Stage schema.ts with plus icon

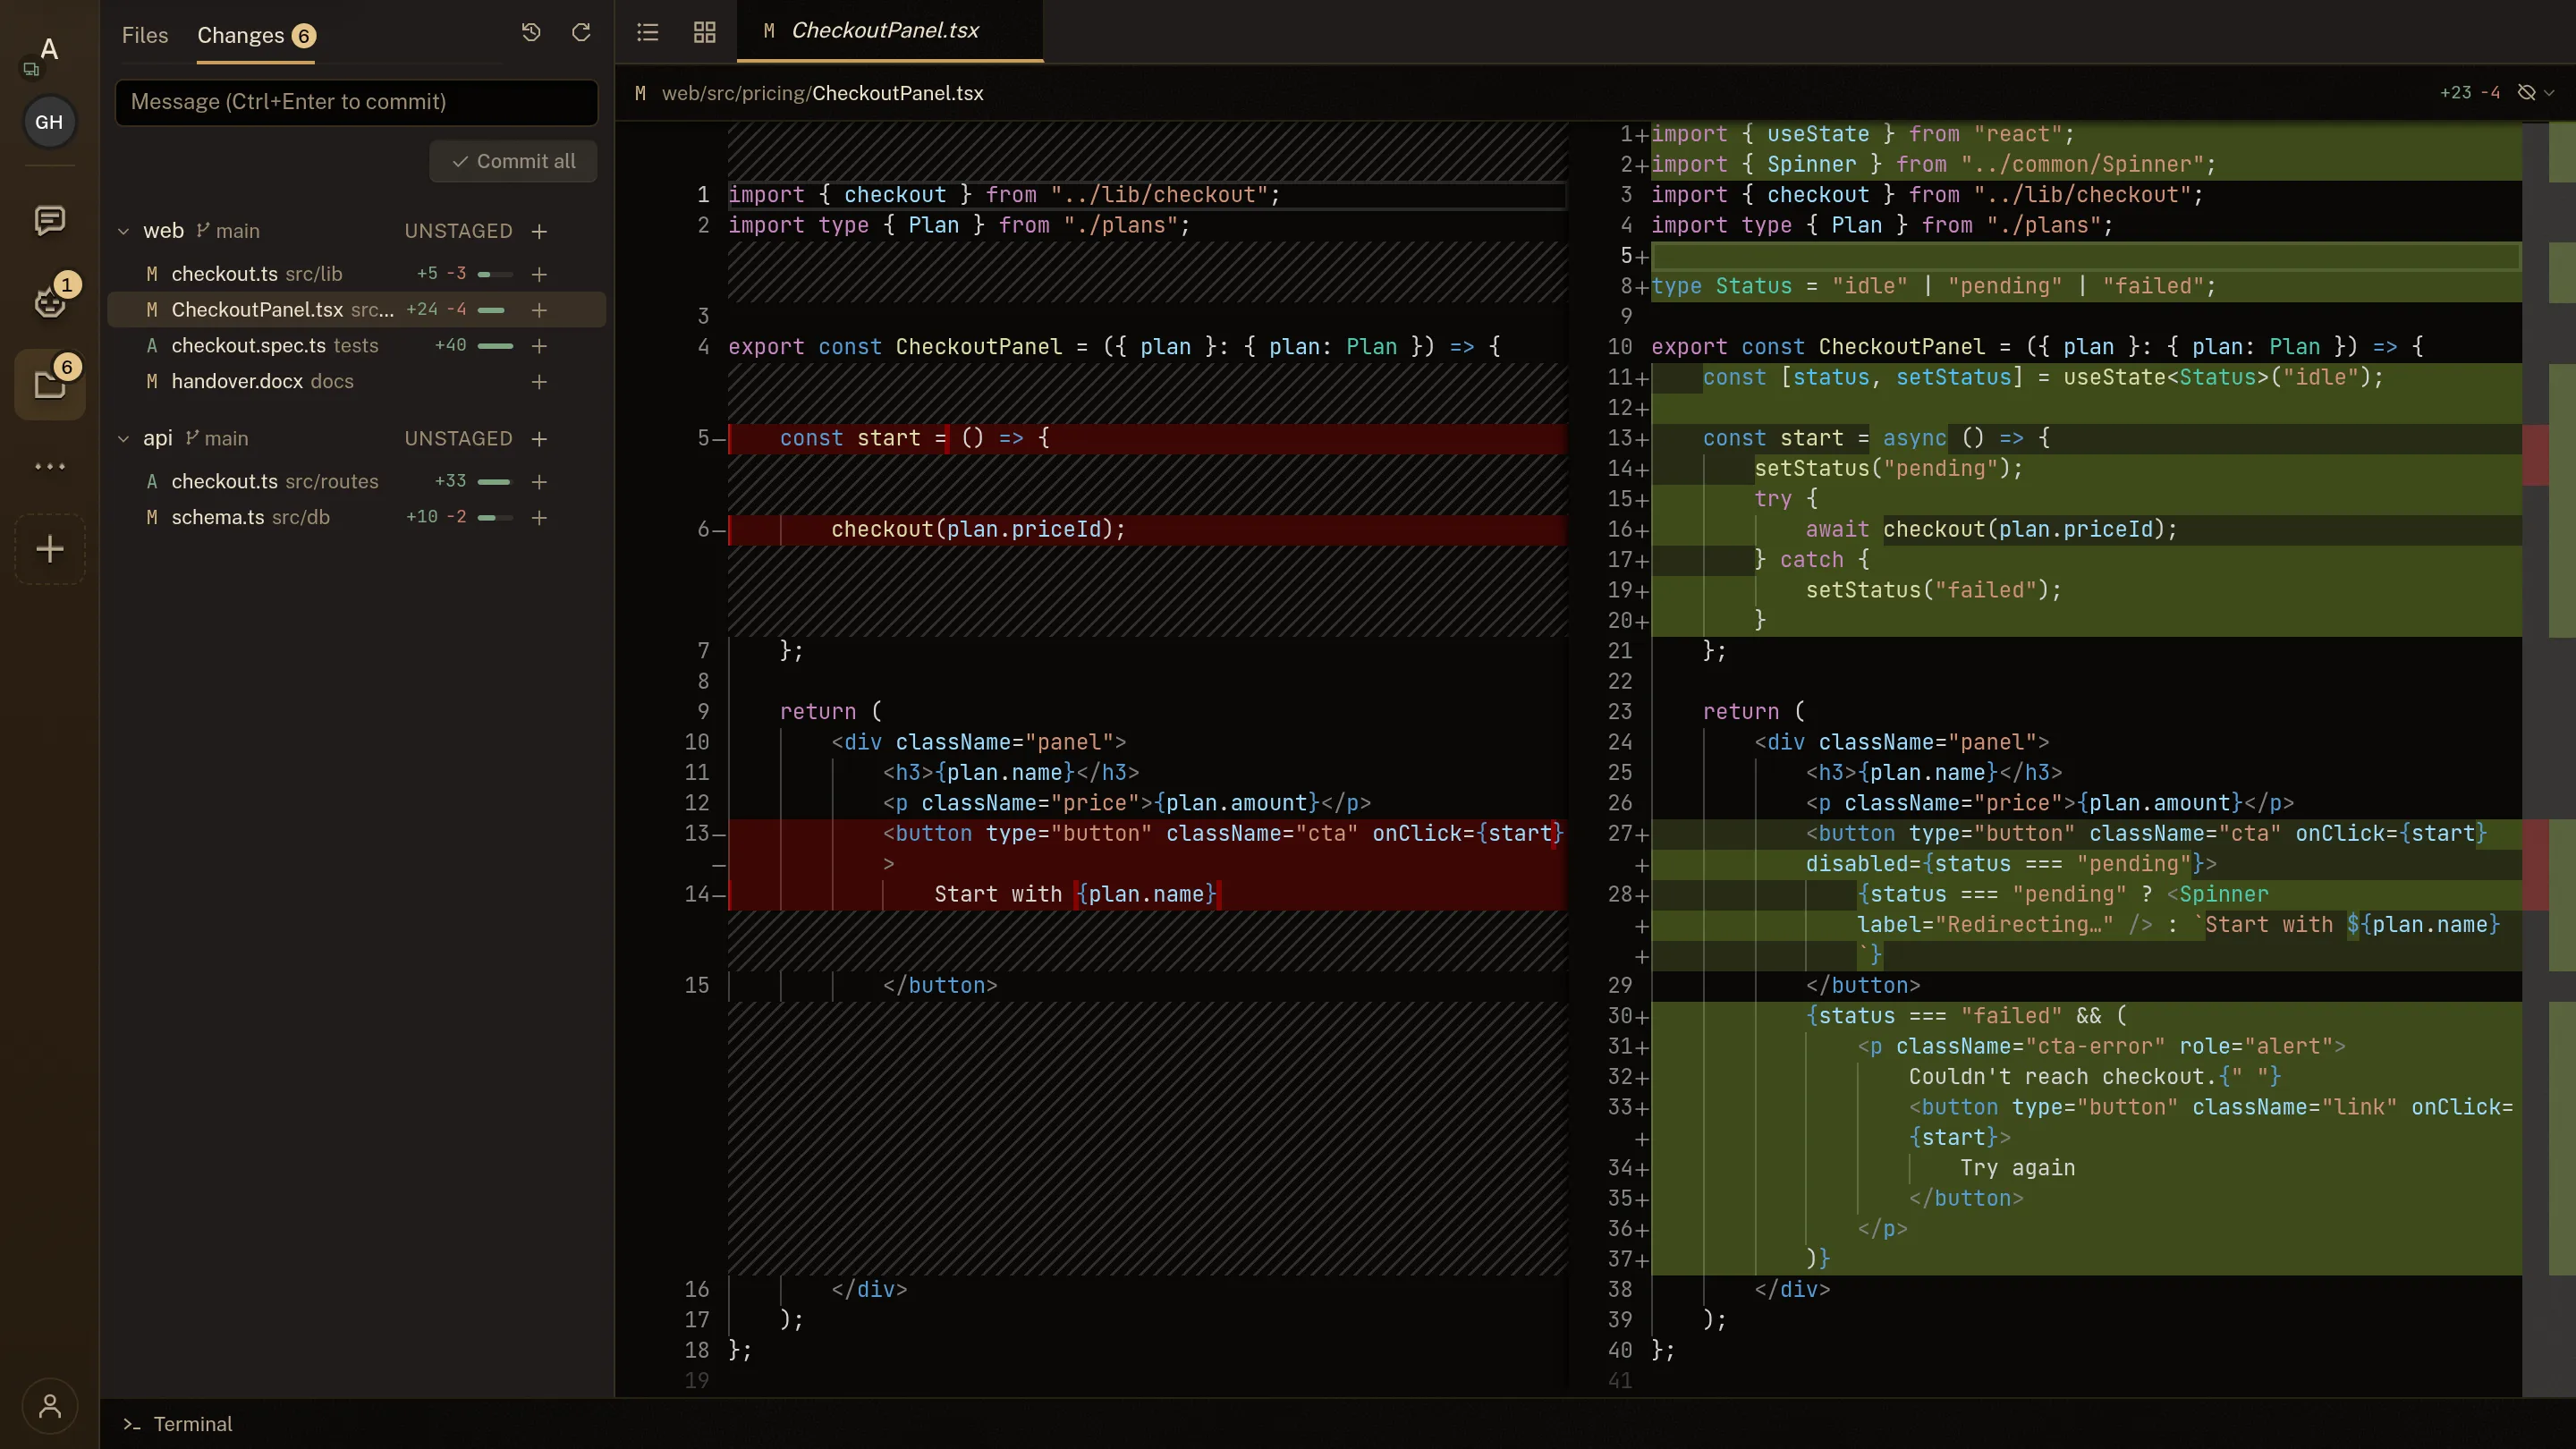coord(539,518)
